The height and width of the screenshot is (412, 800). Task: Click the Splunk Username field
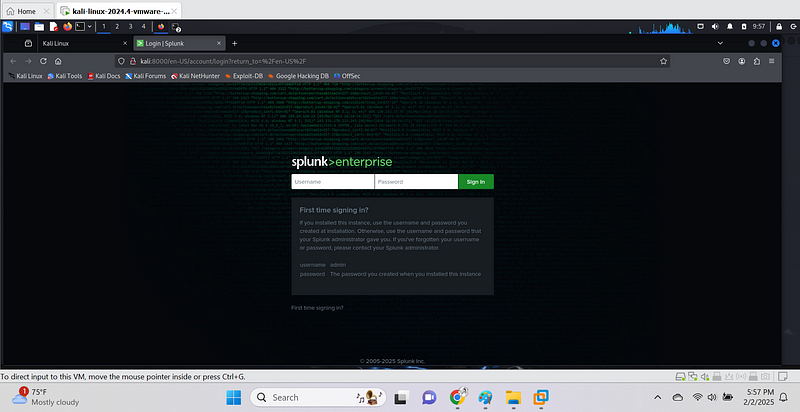click(x=333, y=182)
